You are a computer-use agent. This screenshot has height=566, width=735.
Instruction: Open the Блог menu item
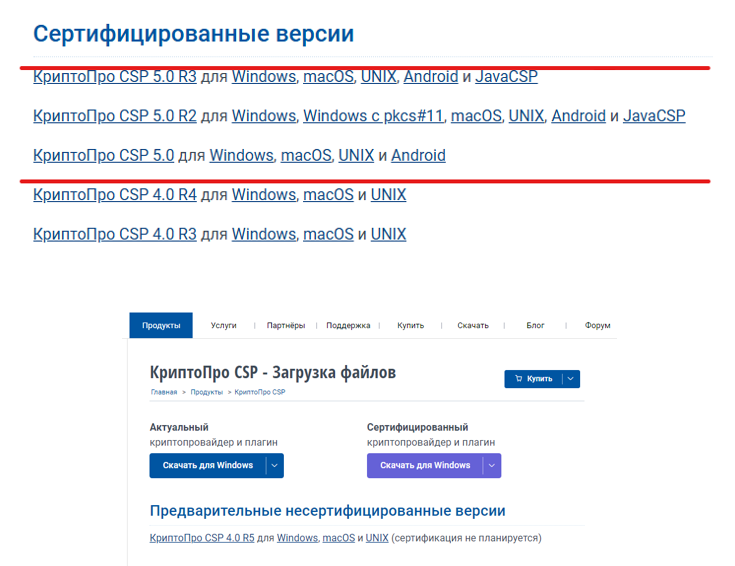click(x=535, y=325)
